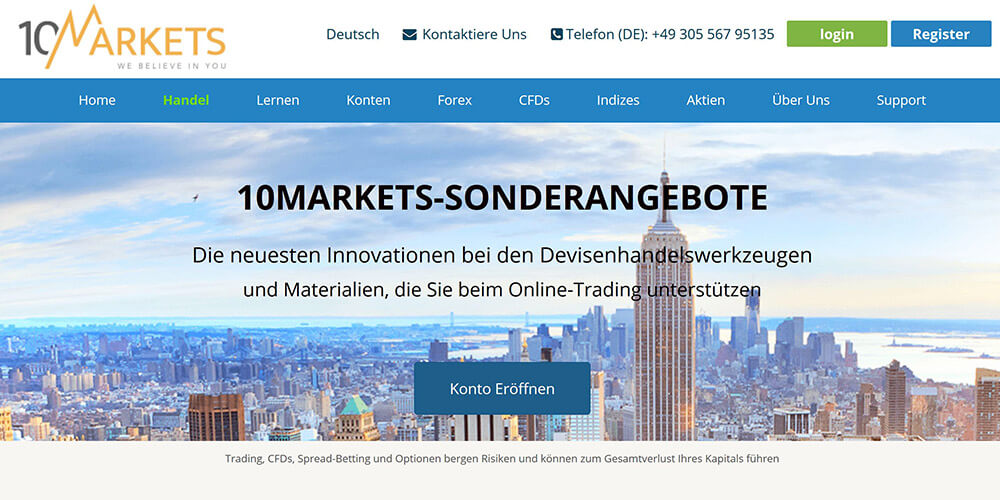
Task: Click the 10Markets logo
Action: click(x=122, y=37)
